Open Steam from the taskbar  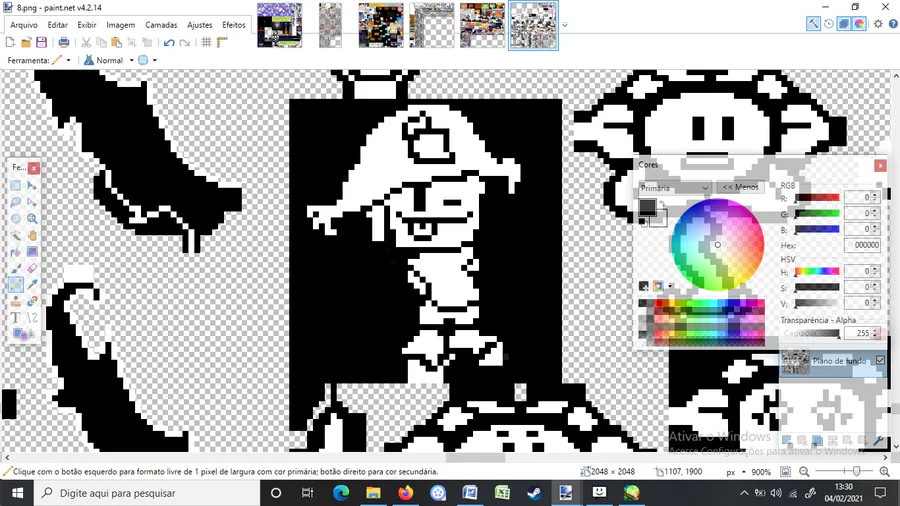coord(534,493)
